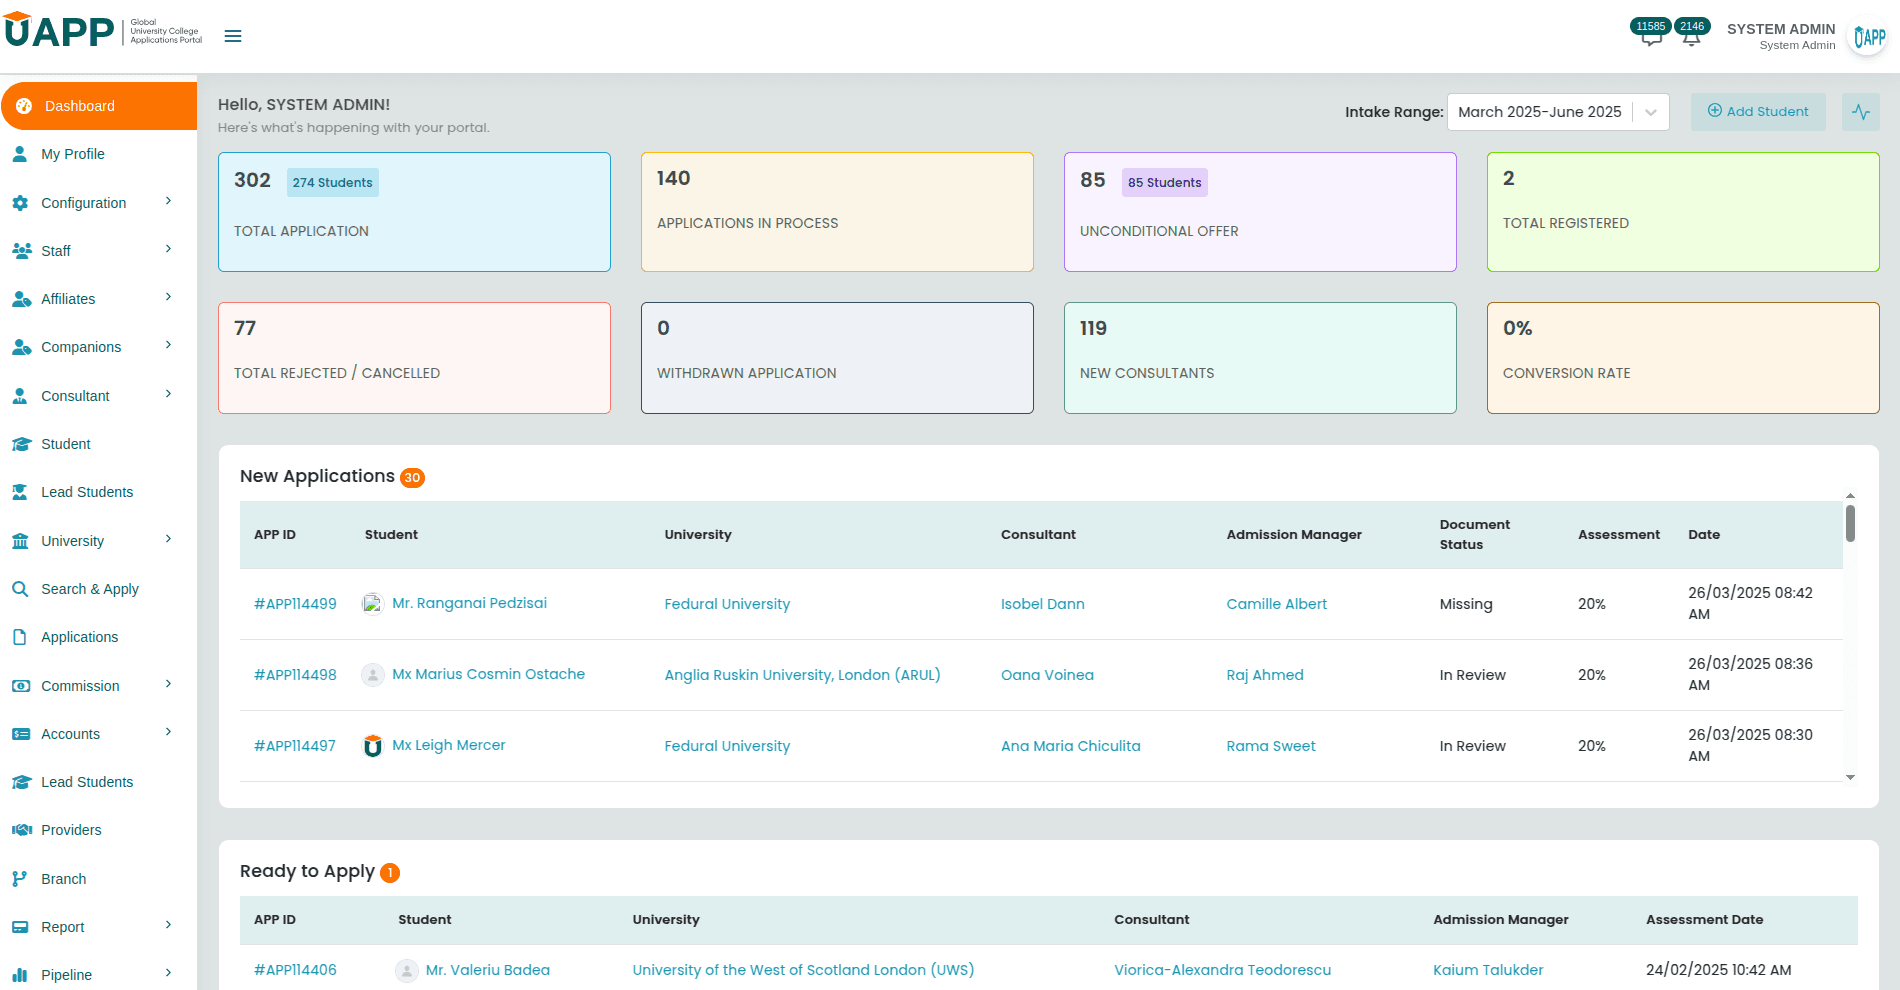Open the Total Rejected / Cancelled card
The image size is (1900, 990).
[414, 358]
